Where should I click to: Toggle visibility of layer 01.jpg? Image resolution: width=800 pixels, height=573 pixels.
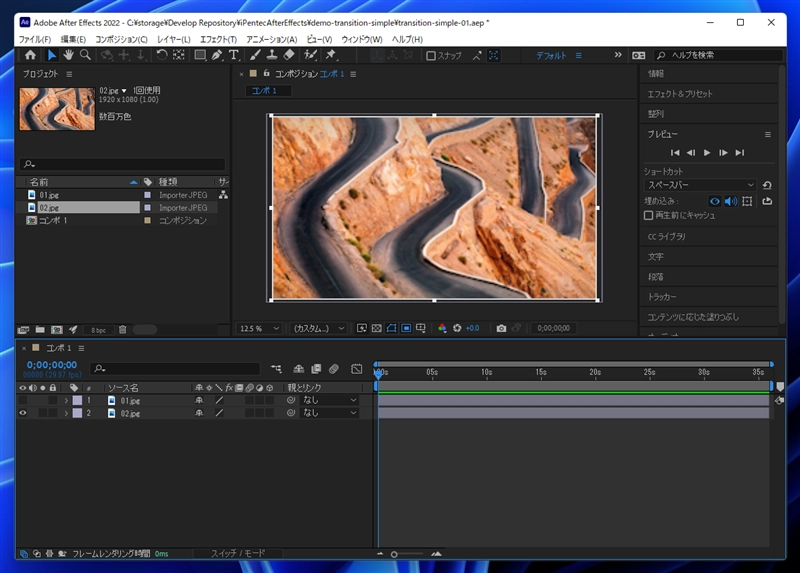click(x=23, y=401)
